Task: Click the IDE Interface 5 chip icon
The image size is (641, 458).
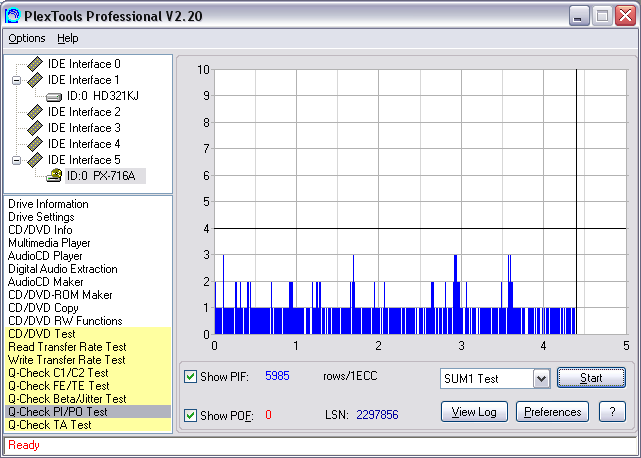Action: pos(35,160)
